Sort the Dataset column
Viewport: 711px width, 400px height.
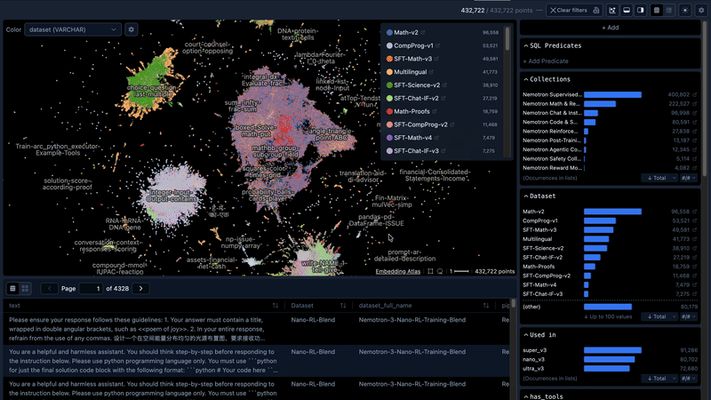pyautogui.click(x=343, y=306)
